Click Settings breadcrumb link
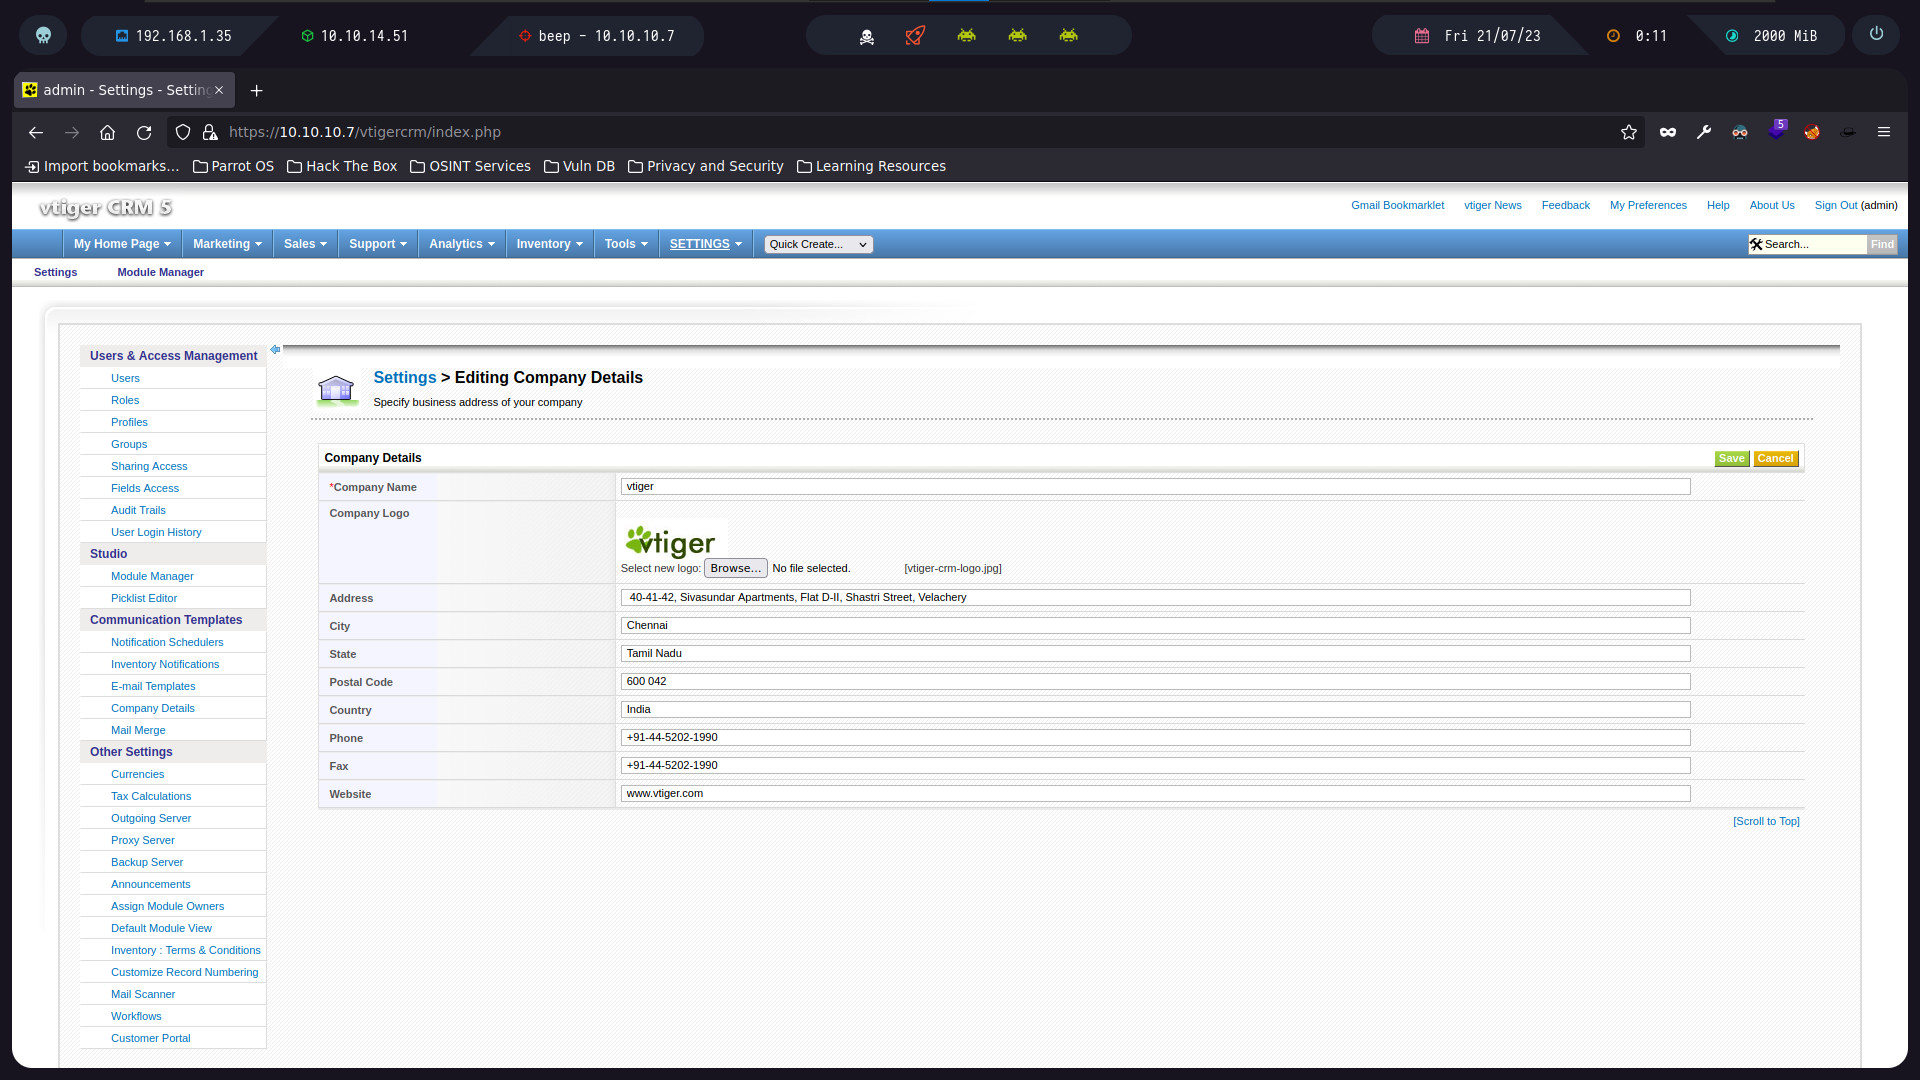 [x=405, y=377]
